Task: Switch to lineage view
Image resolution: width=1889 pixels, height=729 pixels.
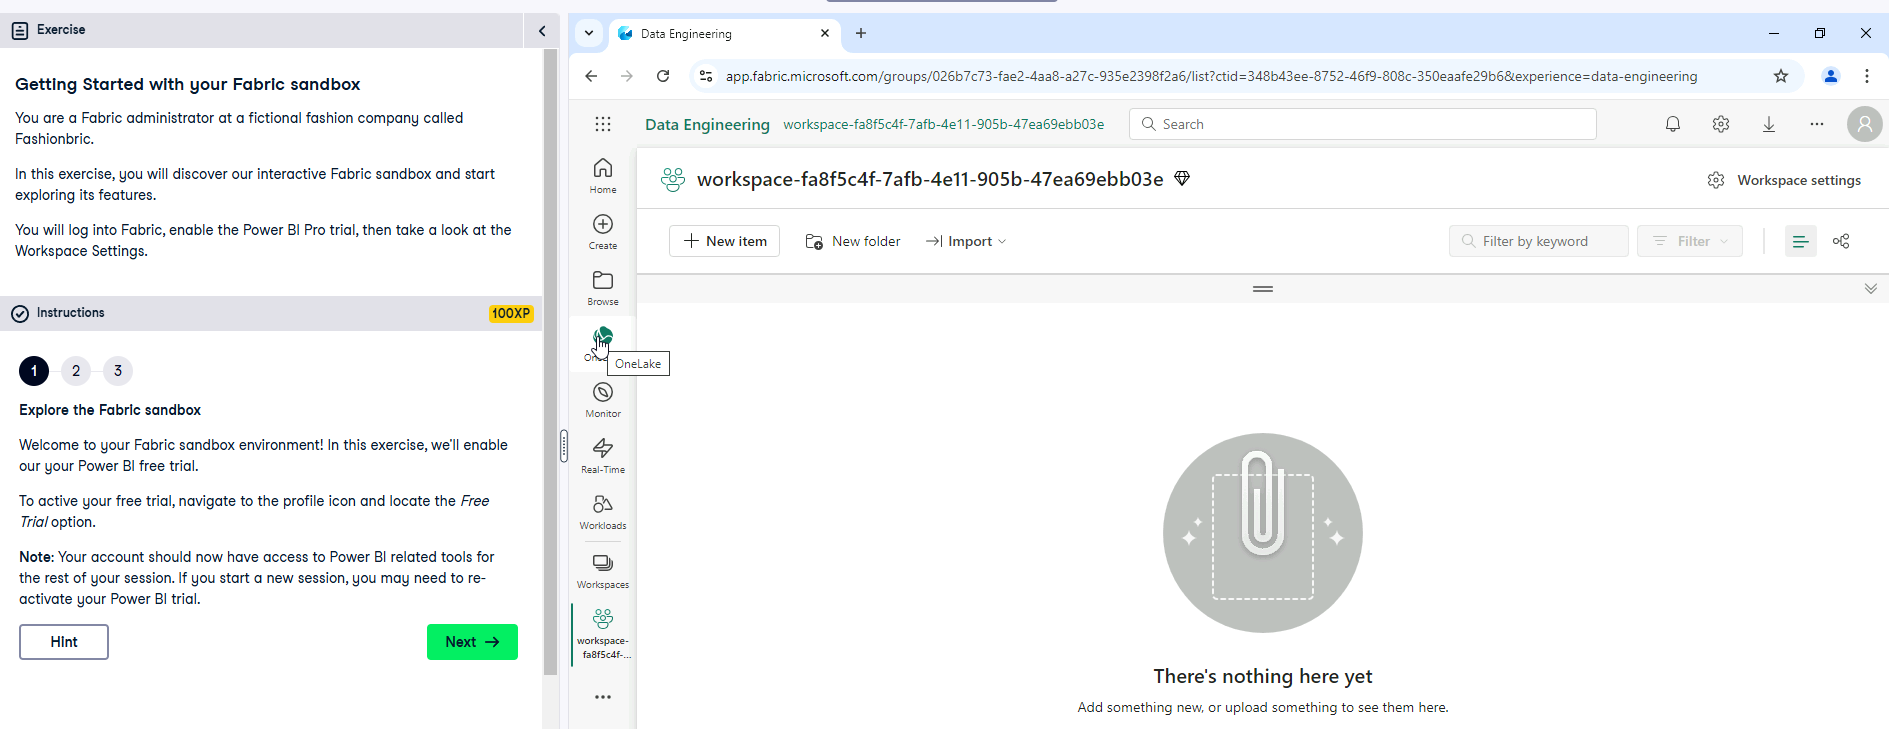Action: click(x=1841, y=241)
